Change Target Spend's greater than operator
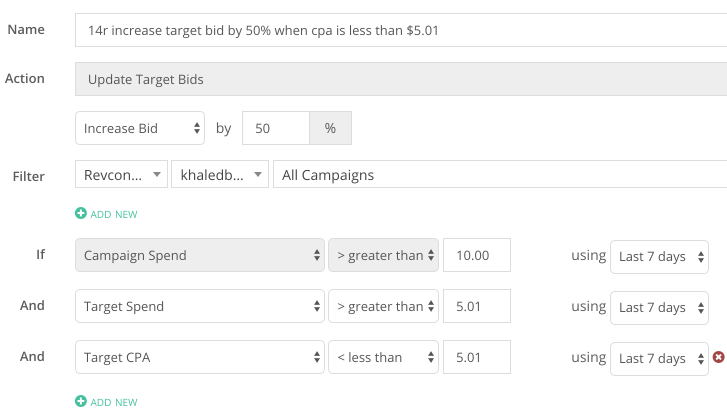The width and height of the screenshot is (727, 417). click(x=383, y=306)
